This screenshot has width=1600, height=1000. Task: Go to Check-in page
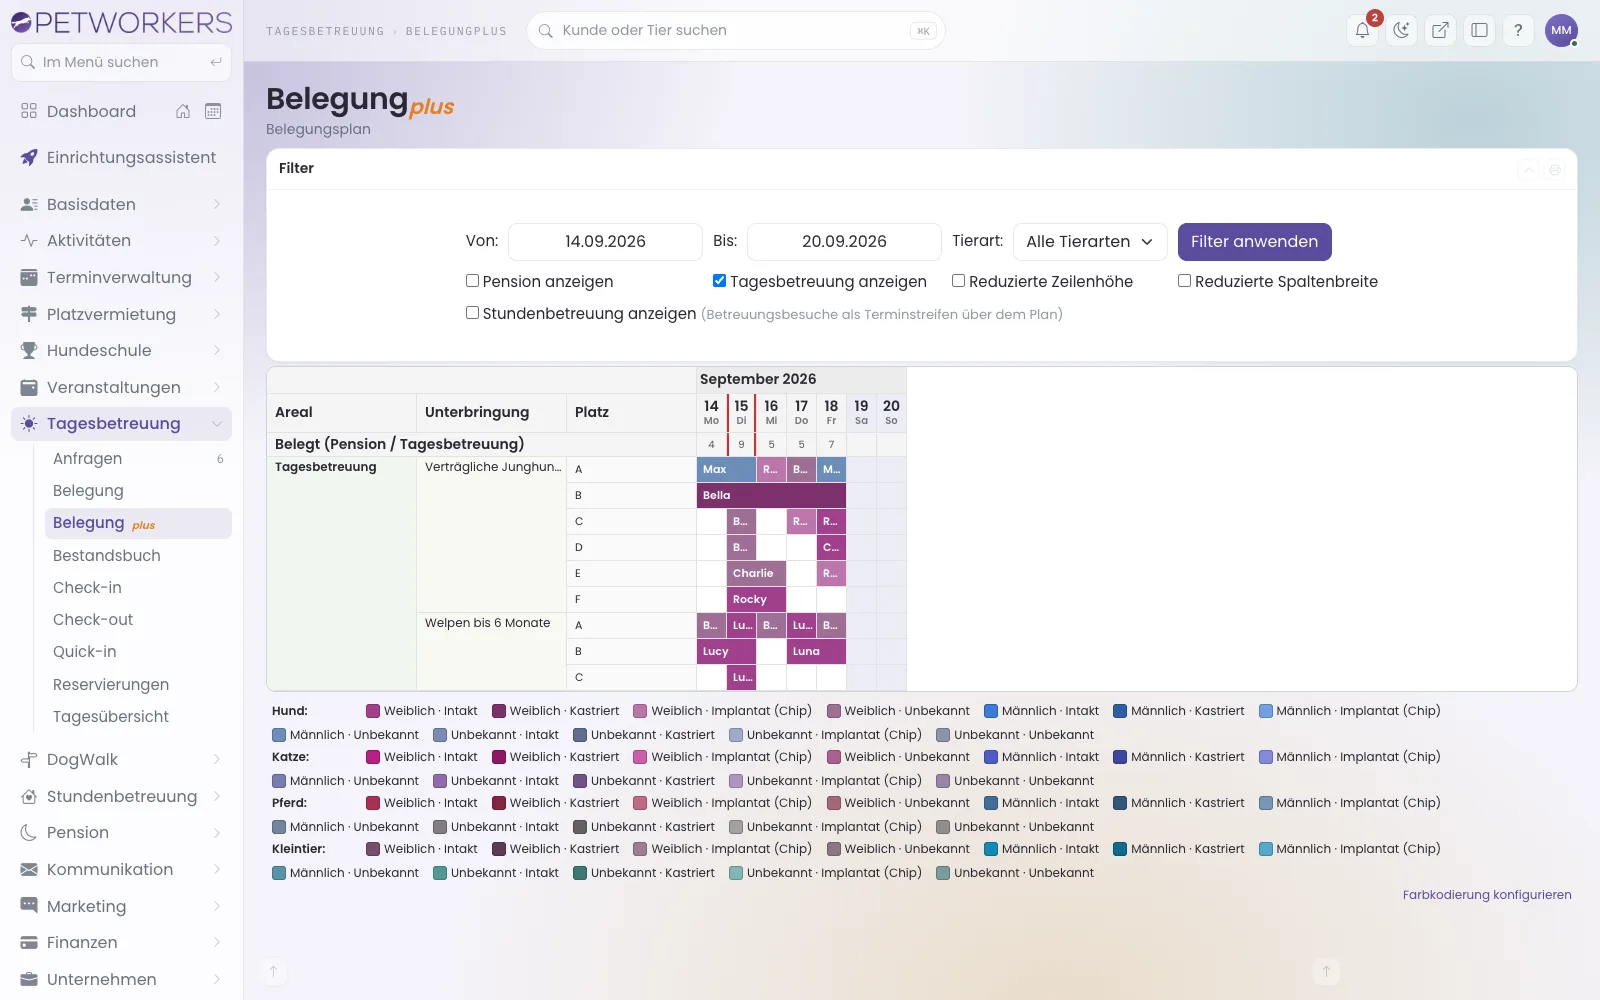(138, 587)
